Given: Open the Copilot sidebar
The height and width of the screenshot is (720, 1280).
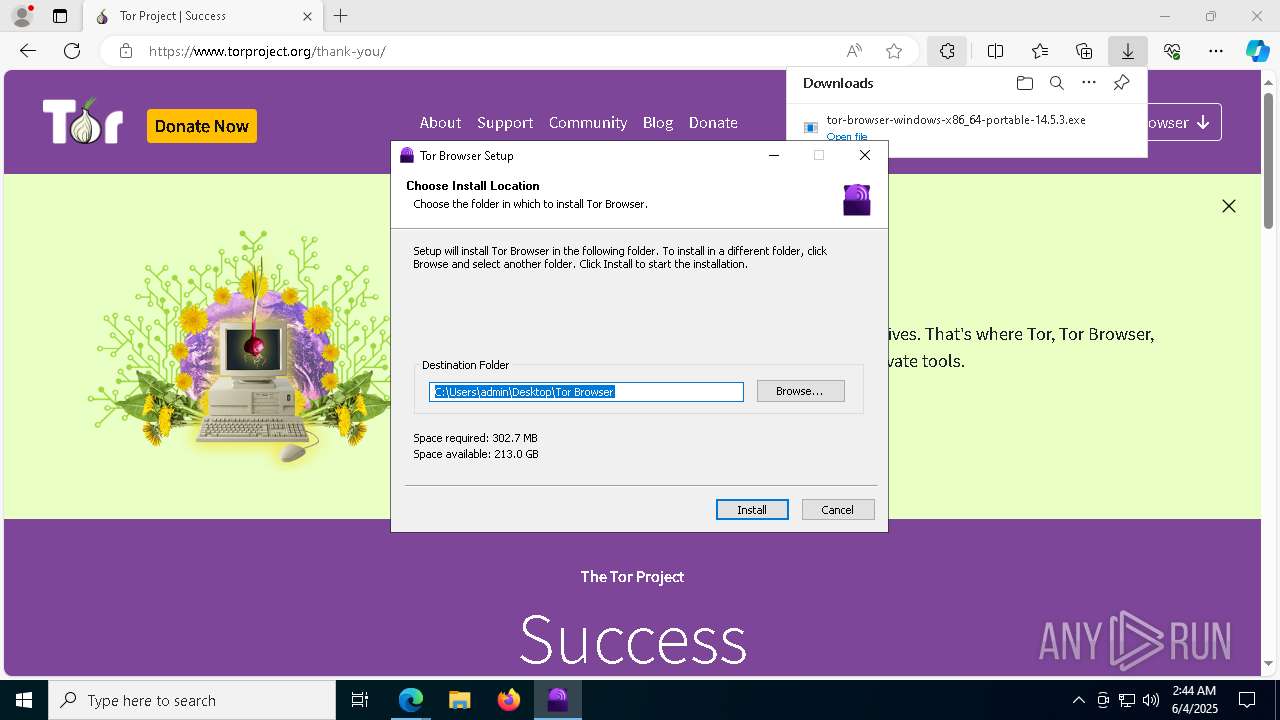Looking at the screenshot, I should [1257, 51].
